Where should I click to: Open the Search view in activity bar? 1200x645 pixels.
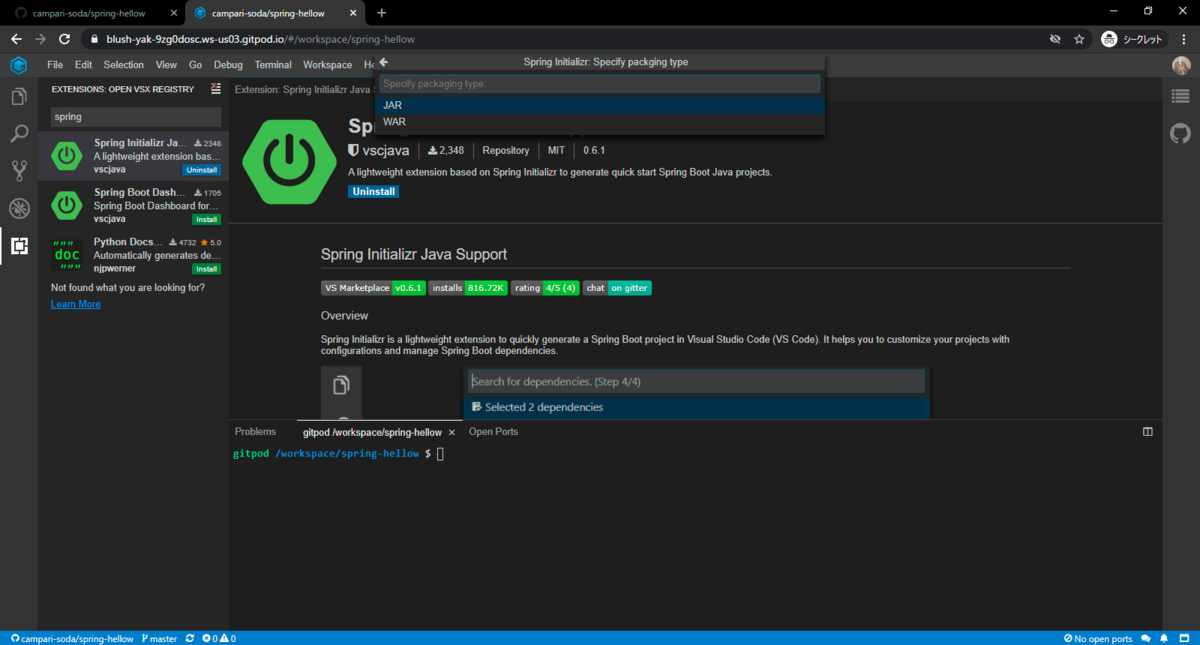18,134
